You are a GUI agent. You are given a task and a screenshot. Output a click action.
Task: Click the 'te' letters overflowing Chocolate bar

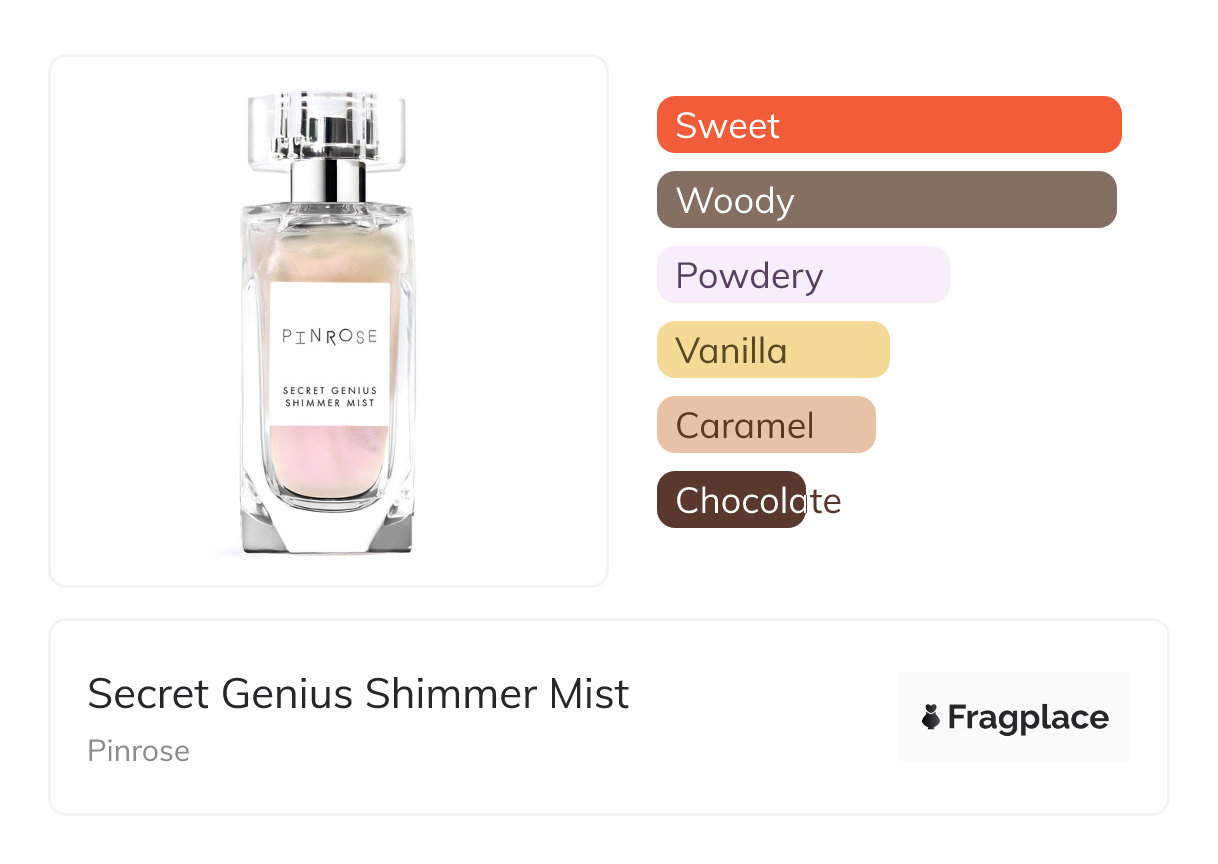(x=824, y=500)
